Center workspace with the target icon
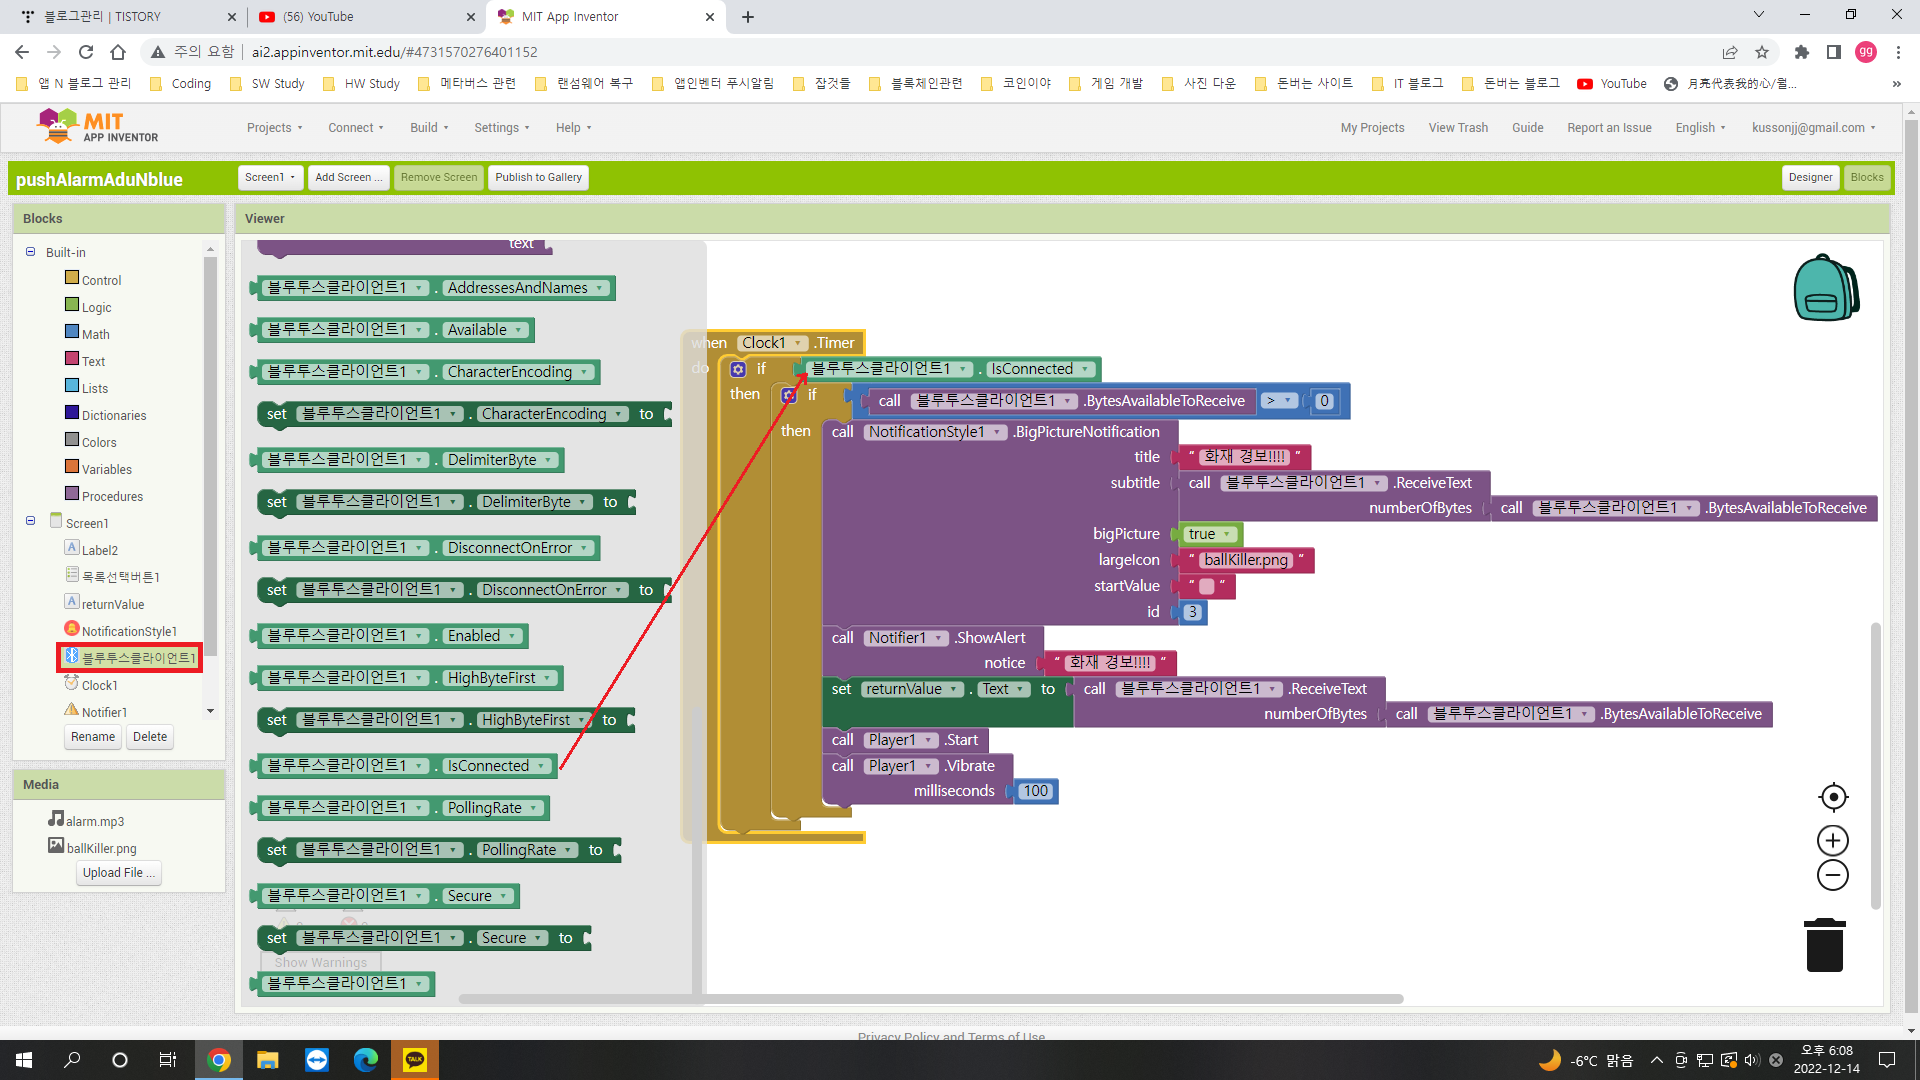This screenshot has height=1080, width=1920. pos(1832,797)
